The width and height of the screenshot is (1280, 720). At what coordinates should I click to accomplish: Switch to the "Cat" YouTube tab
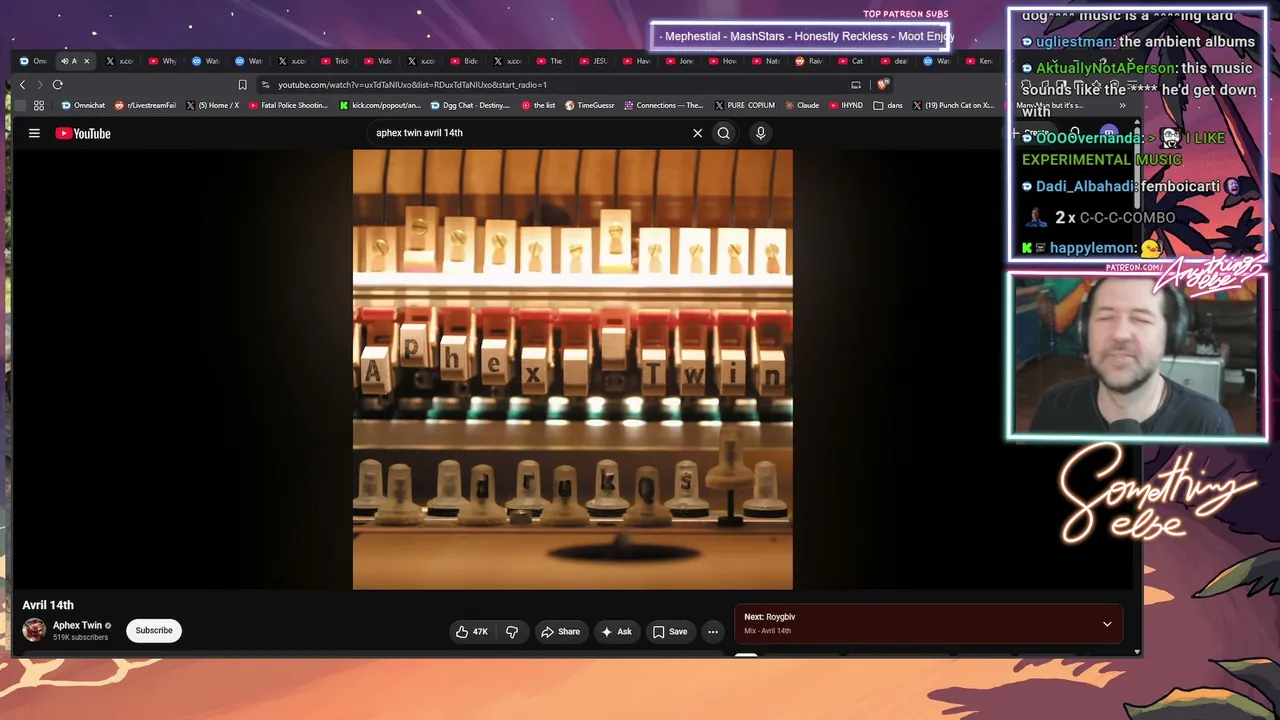pos(850,61)
